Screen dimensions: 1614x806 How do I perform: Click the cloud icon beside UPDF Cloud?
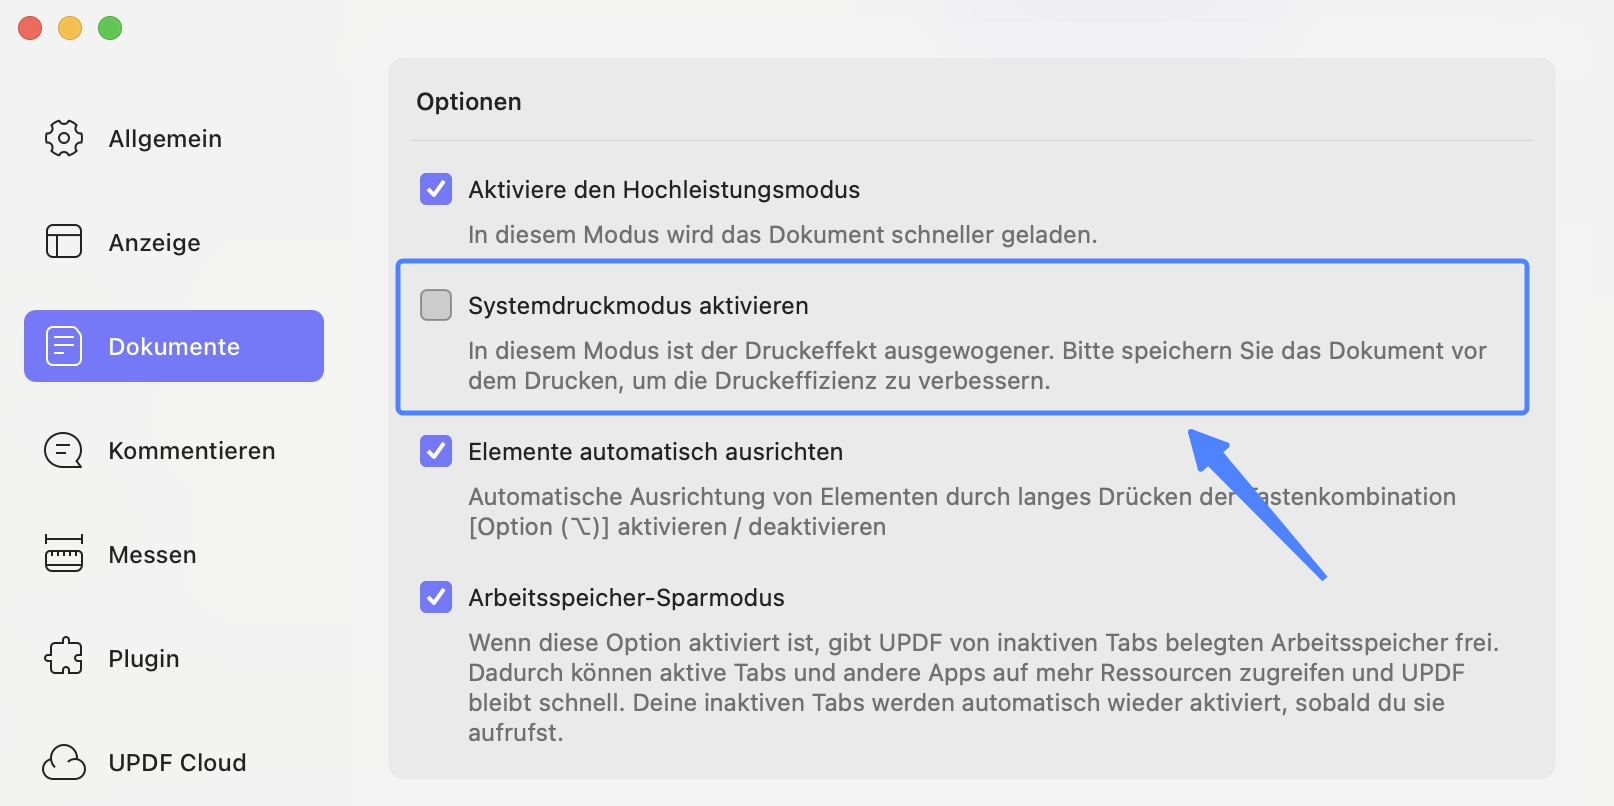point(64,762)
